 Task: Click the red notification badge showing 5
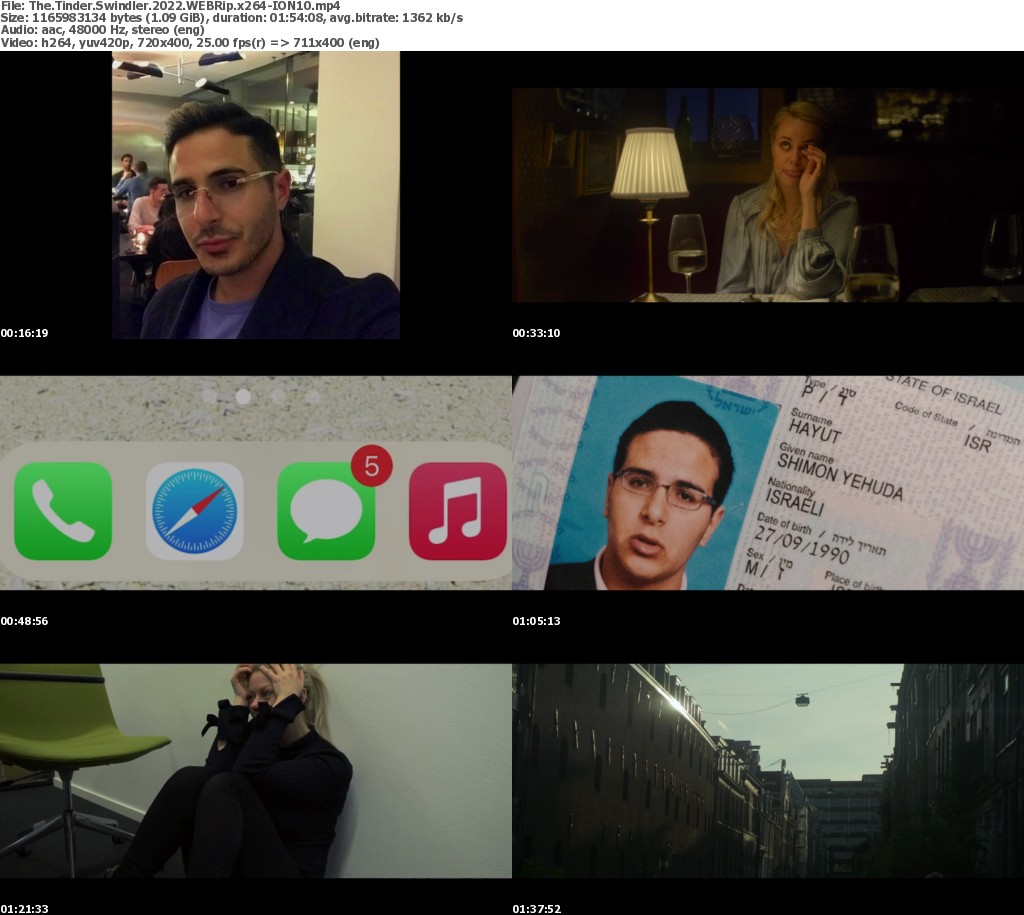click(x=372, y=466)
